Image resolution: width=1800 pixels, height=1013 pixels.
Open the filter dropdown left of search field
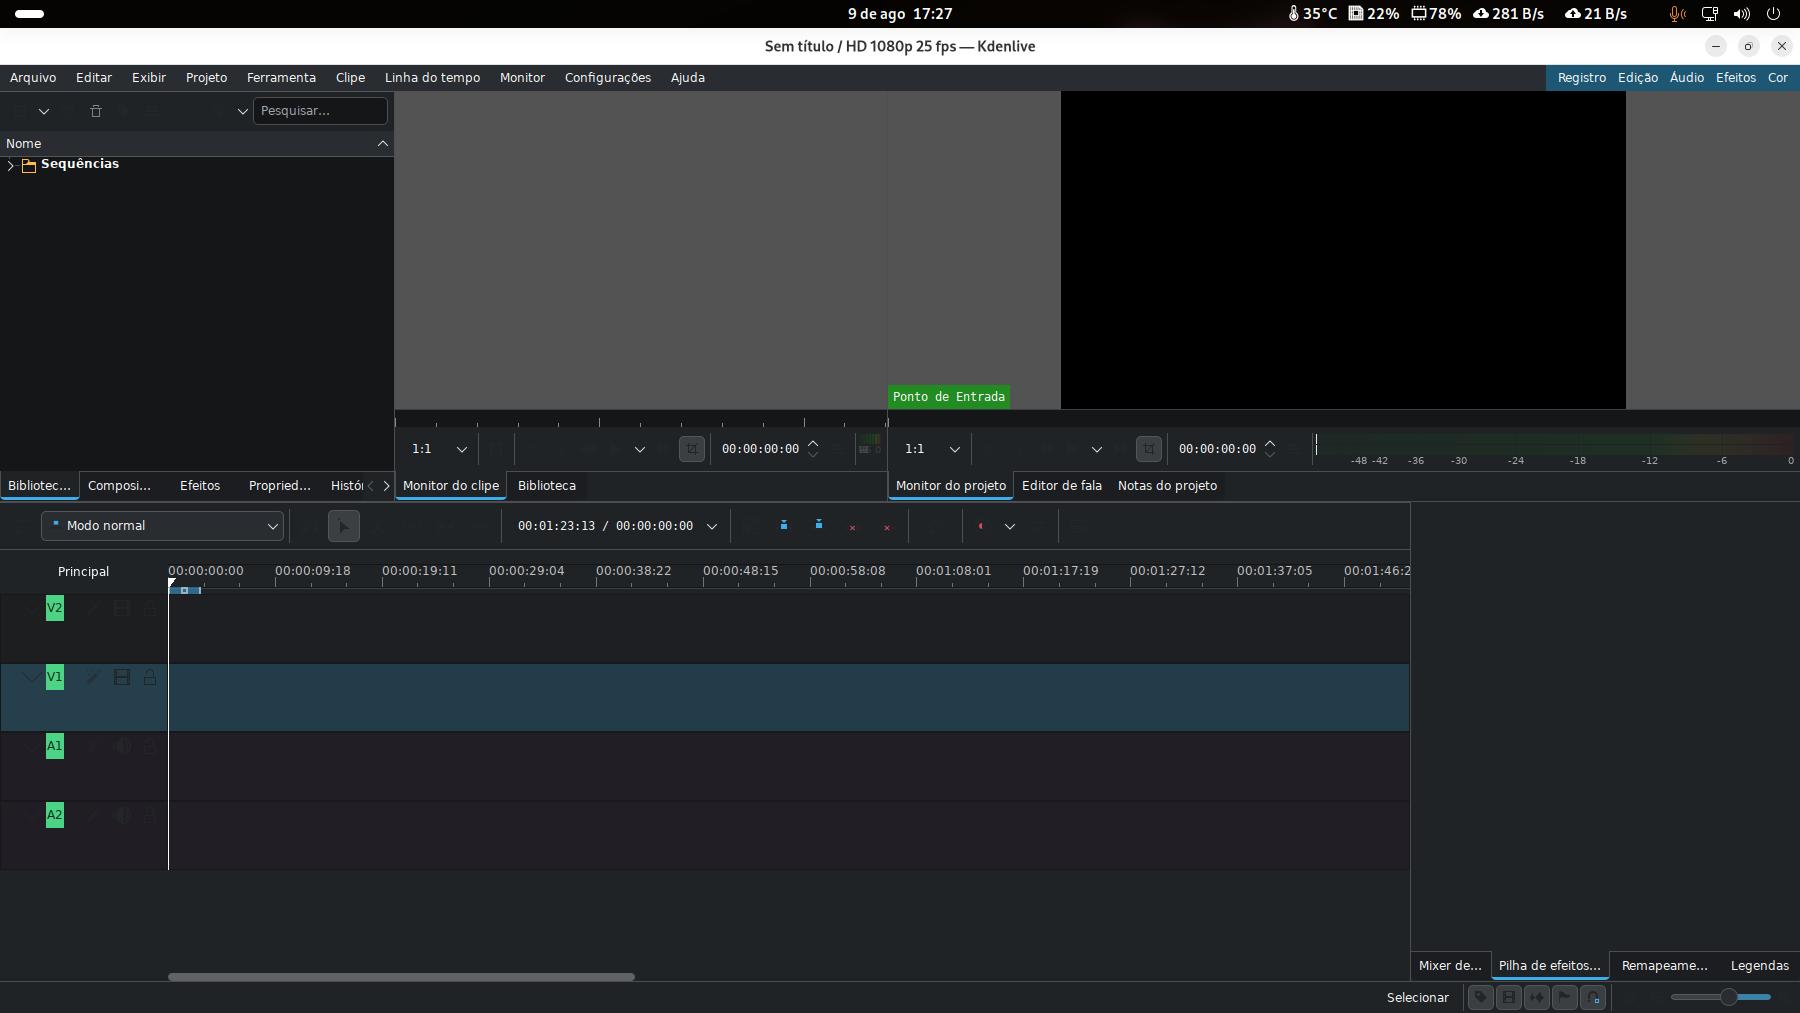click(242, 111)
